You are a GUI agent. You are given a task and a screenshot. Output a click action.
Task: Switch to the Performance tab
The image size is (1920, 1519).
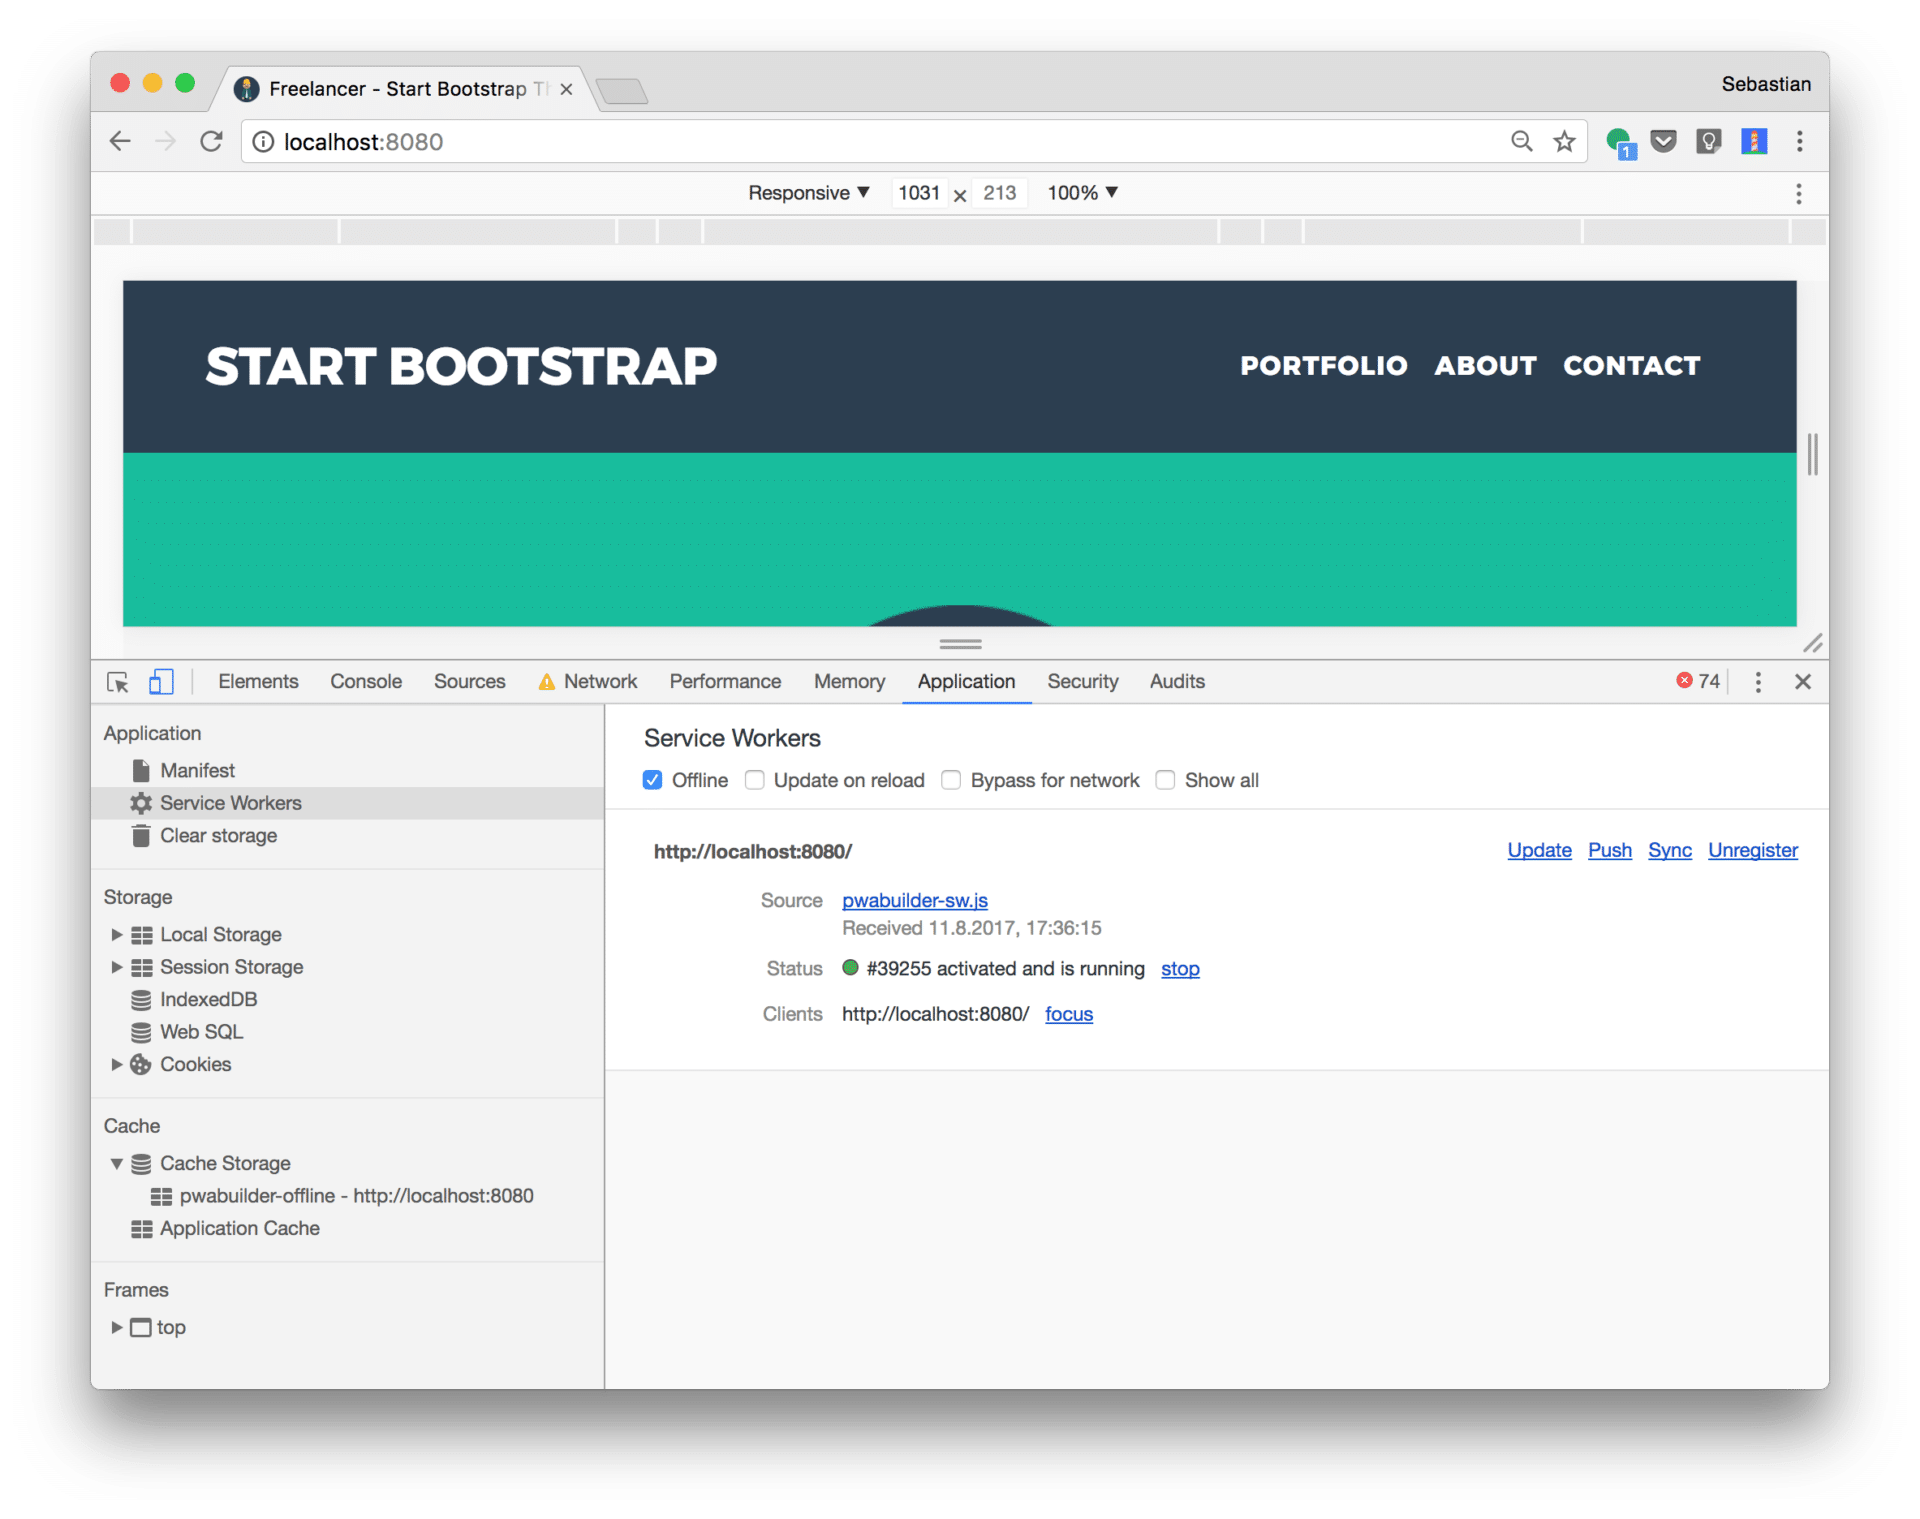click(725, 681)
